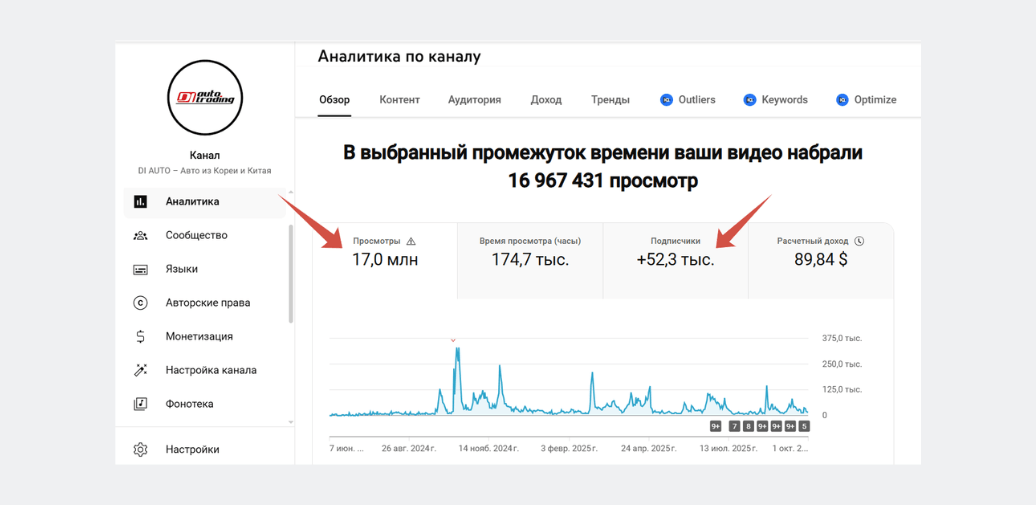Click the sidebar scrollbar's down arrow
The width and height of the screenshot is (1036, 505).
click(x=291, y=421)
